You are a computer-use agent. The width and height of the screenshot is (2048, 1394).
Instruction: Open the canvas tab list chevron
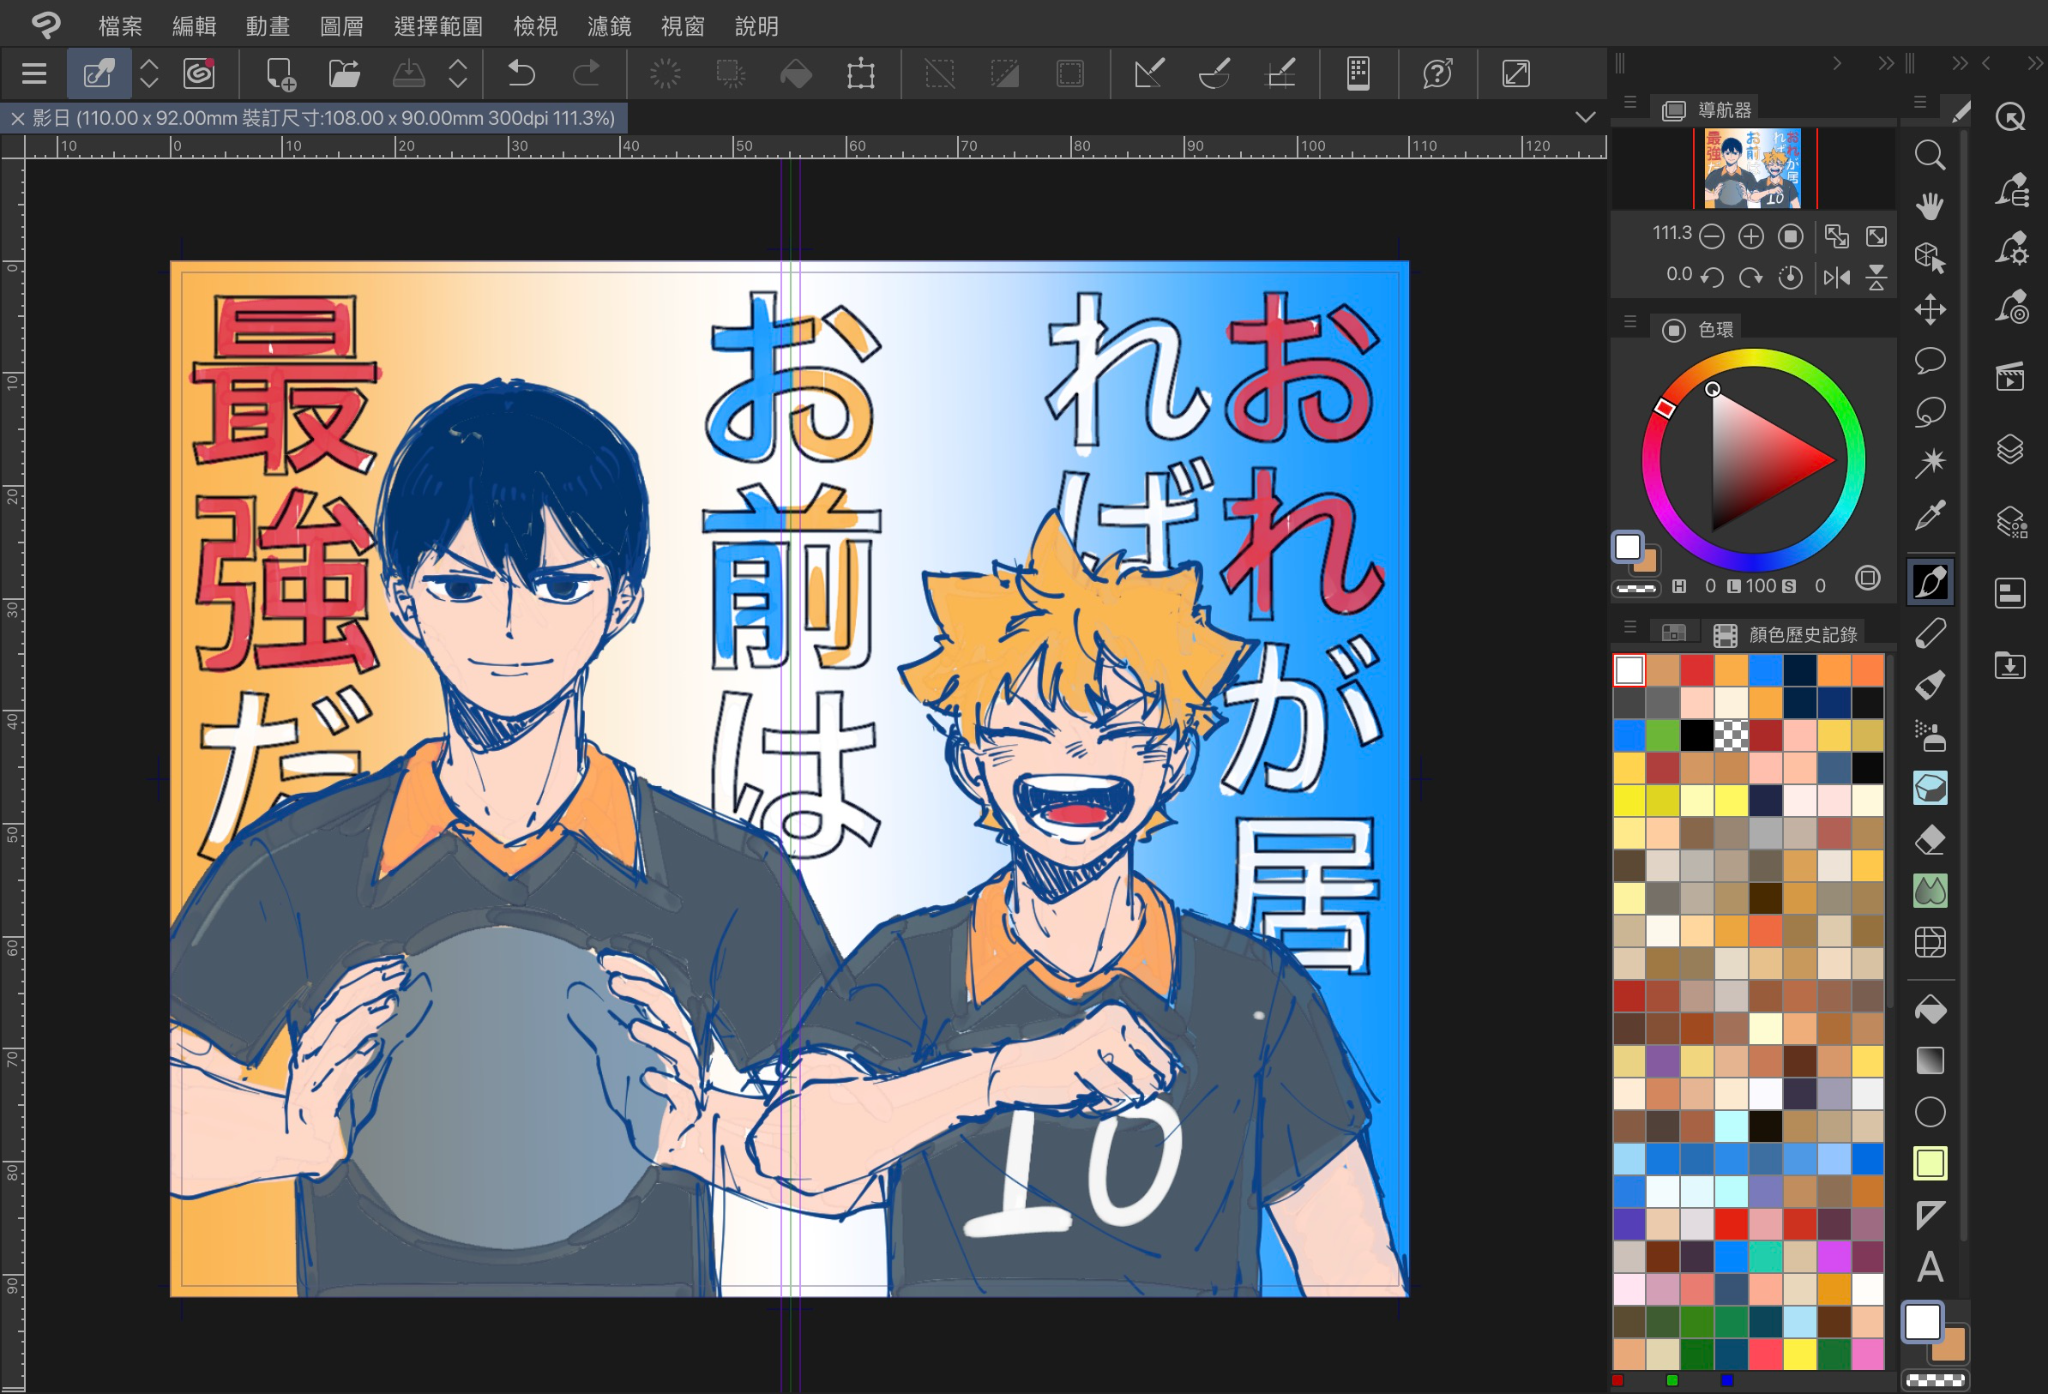tap(1585, 117)
